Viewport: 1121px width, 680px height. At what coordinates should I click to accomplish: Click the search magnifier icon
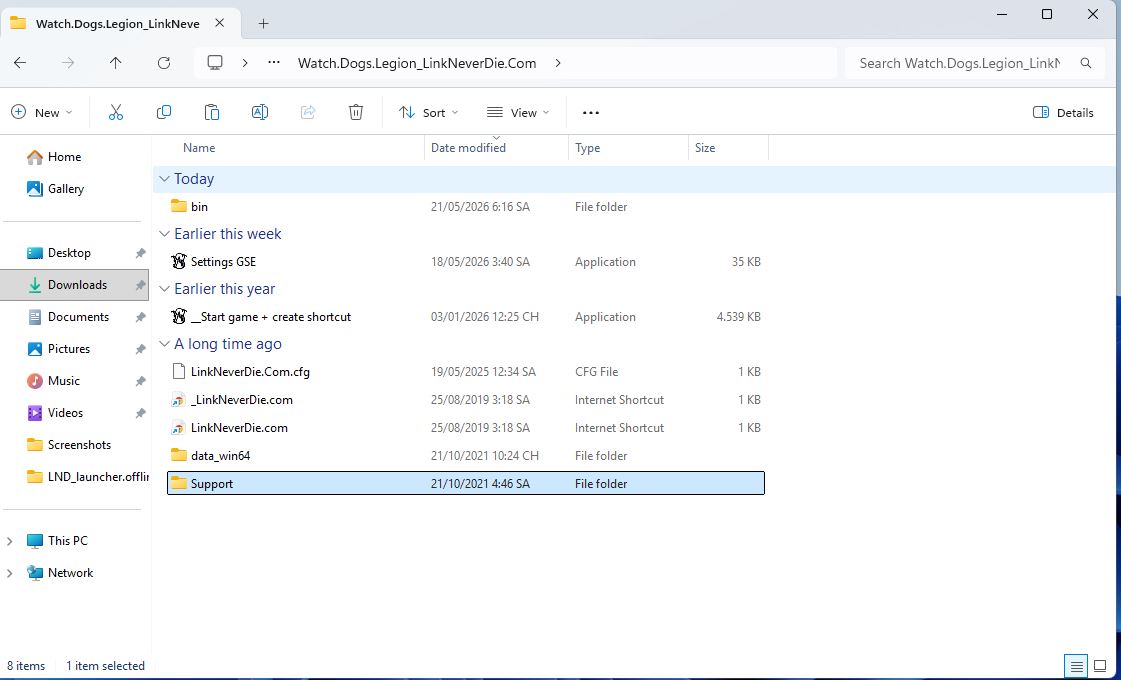tap(1086, 63)
